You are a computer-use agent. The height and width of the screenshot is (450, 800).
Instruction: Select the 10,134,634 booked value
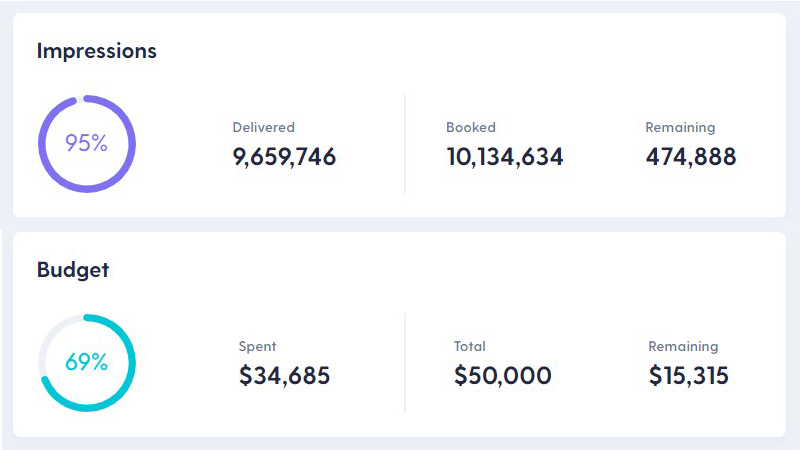504,157
